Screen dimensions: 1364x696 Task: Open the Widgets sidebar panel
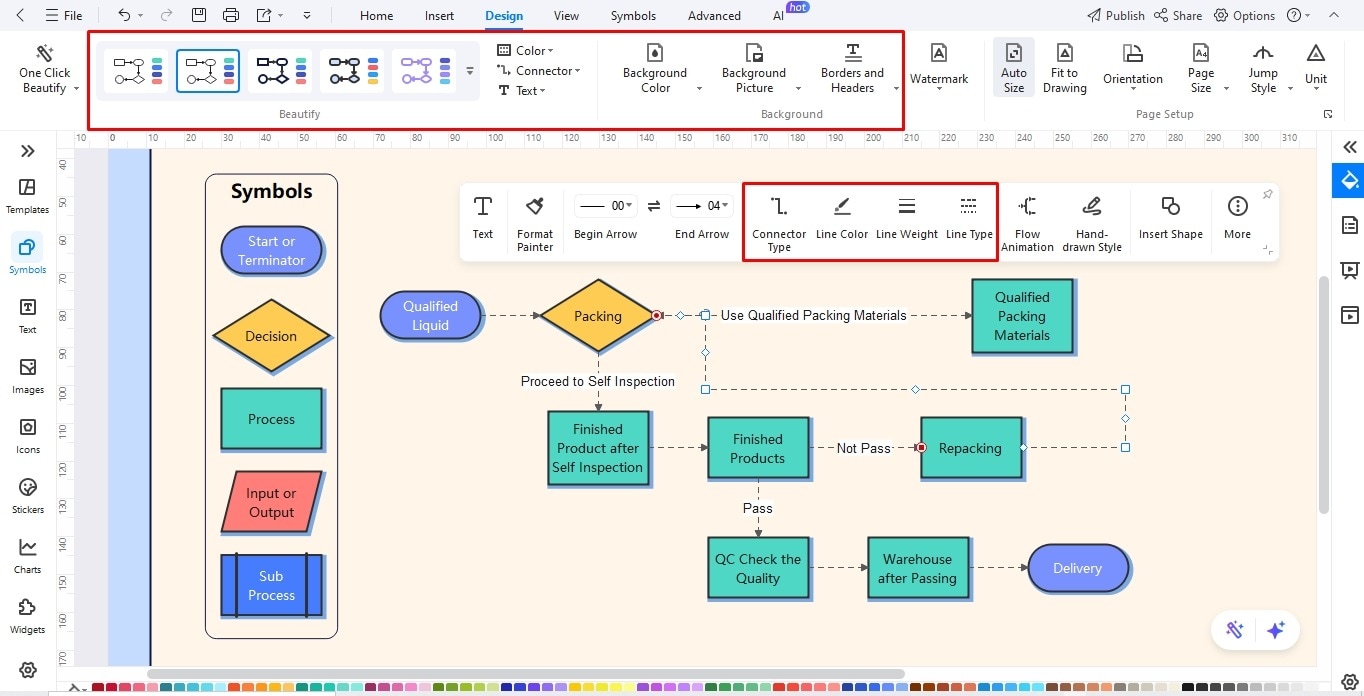click(27, 616)
